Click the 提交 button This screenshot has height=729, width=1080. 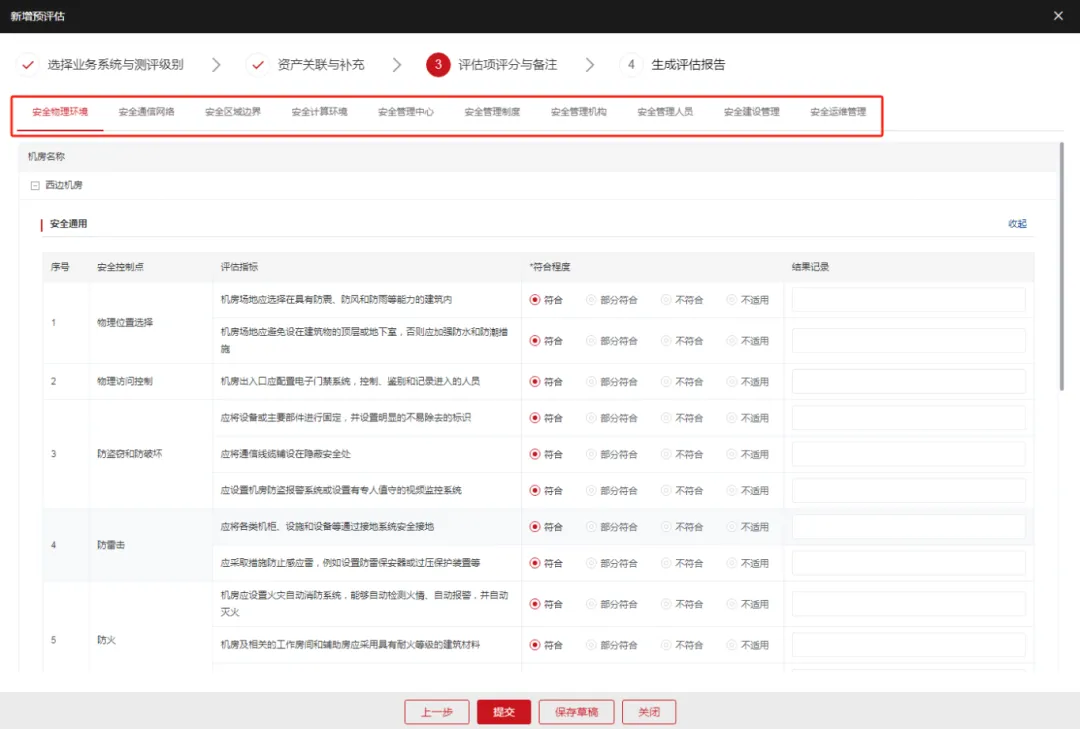click(504, 712)
